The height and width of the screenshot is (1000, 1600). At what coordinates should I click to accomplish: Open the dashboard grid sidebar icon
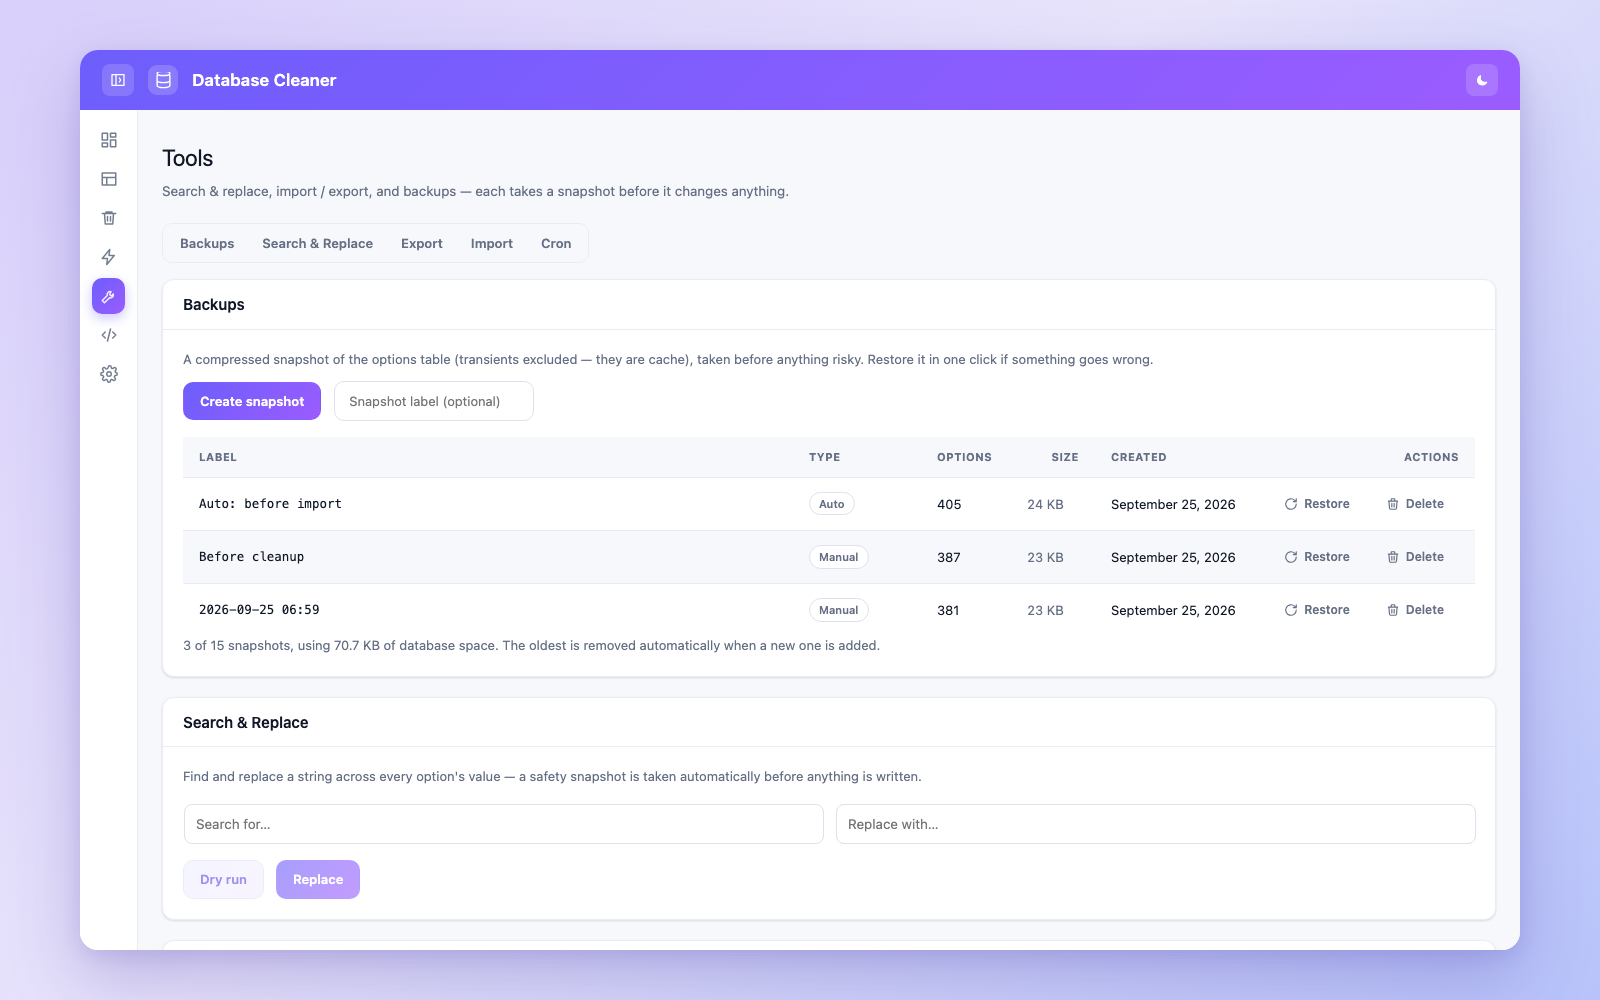(x=109, y=140)
